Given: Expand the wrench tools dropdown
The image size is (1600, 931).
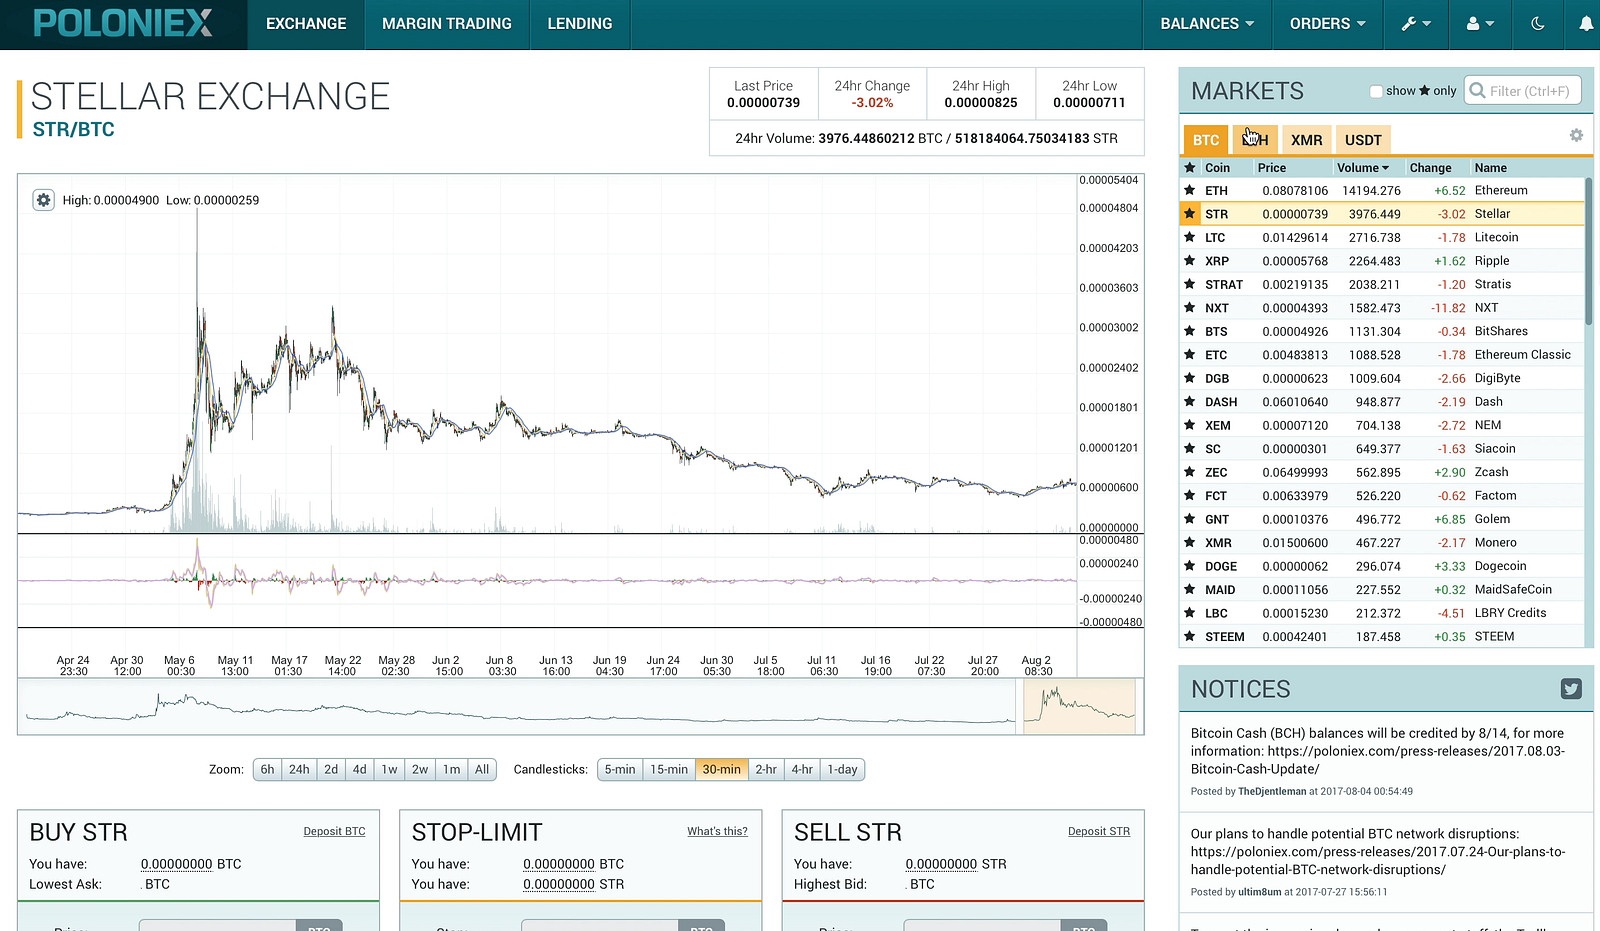Looking at the screenshot, I should coord(1416,24).
